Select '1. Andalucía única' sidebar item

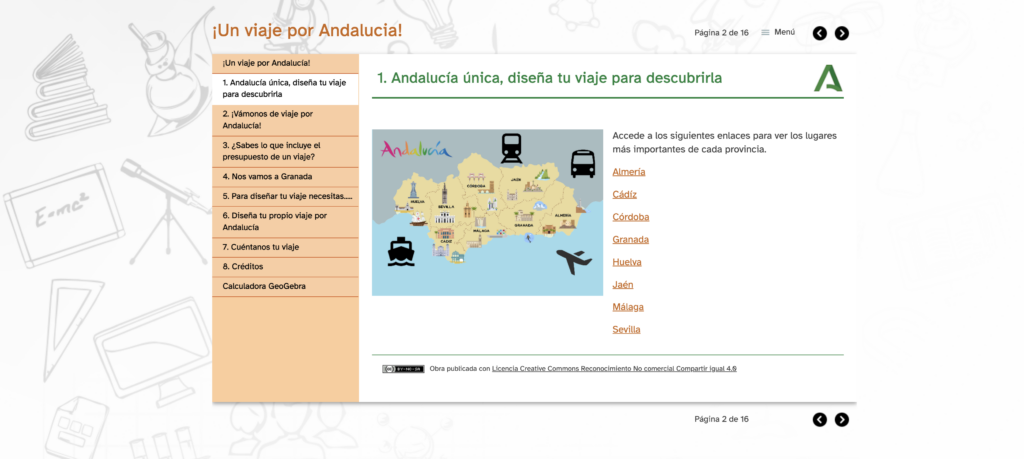[x=285, y=89]
